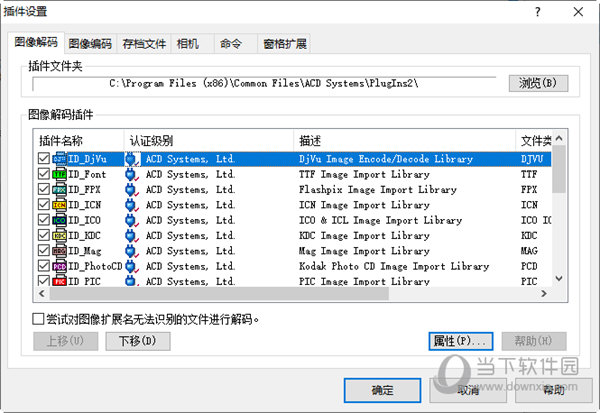Uncheck the ID_KDC plugin checkbox

(x=44, y=235)
